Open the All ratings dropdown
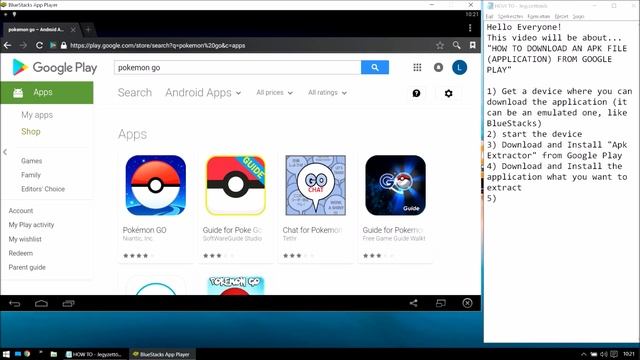This screenshot has width=640, height=360. point(327,93)
